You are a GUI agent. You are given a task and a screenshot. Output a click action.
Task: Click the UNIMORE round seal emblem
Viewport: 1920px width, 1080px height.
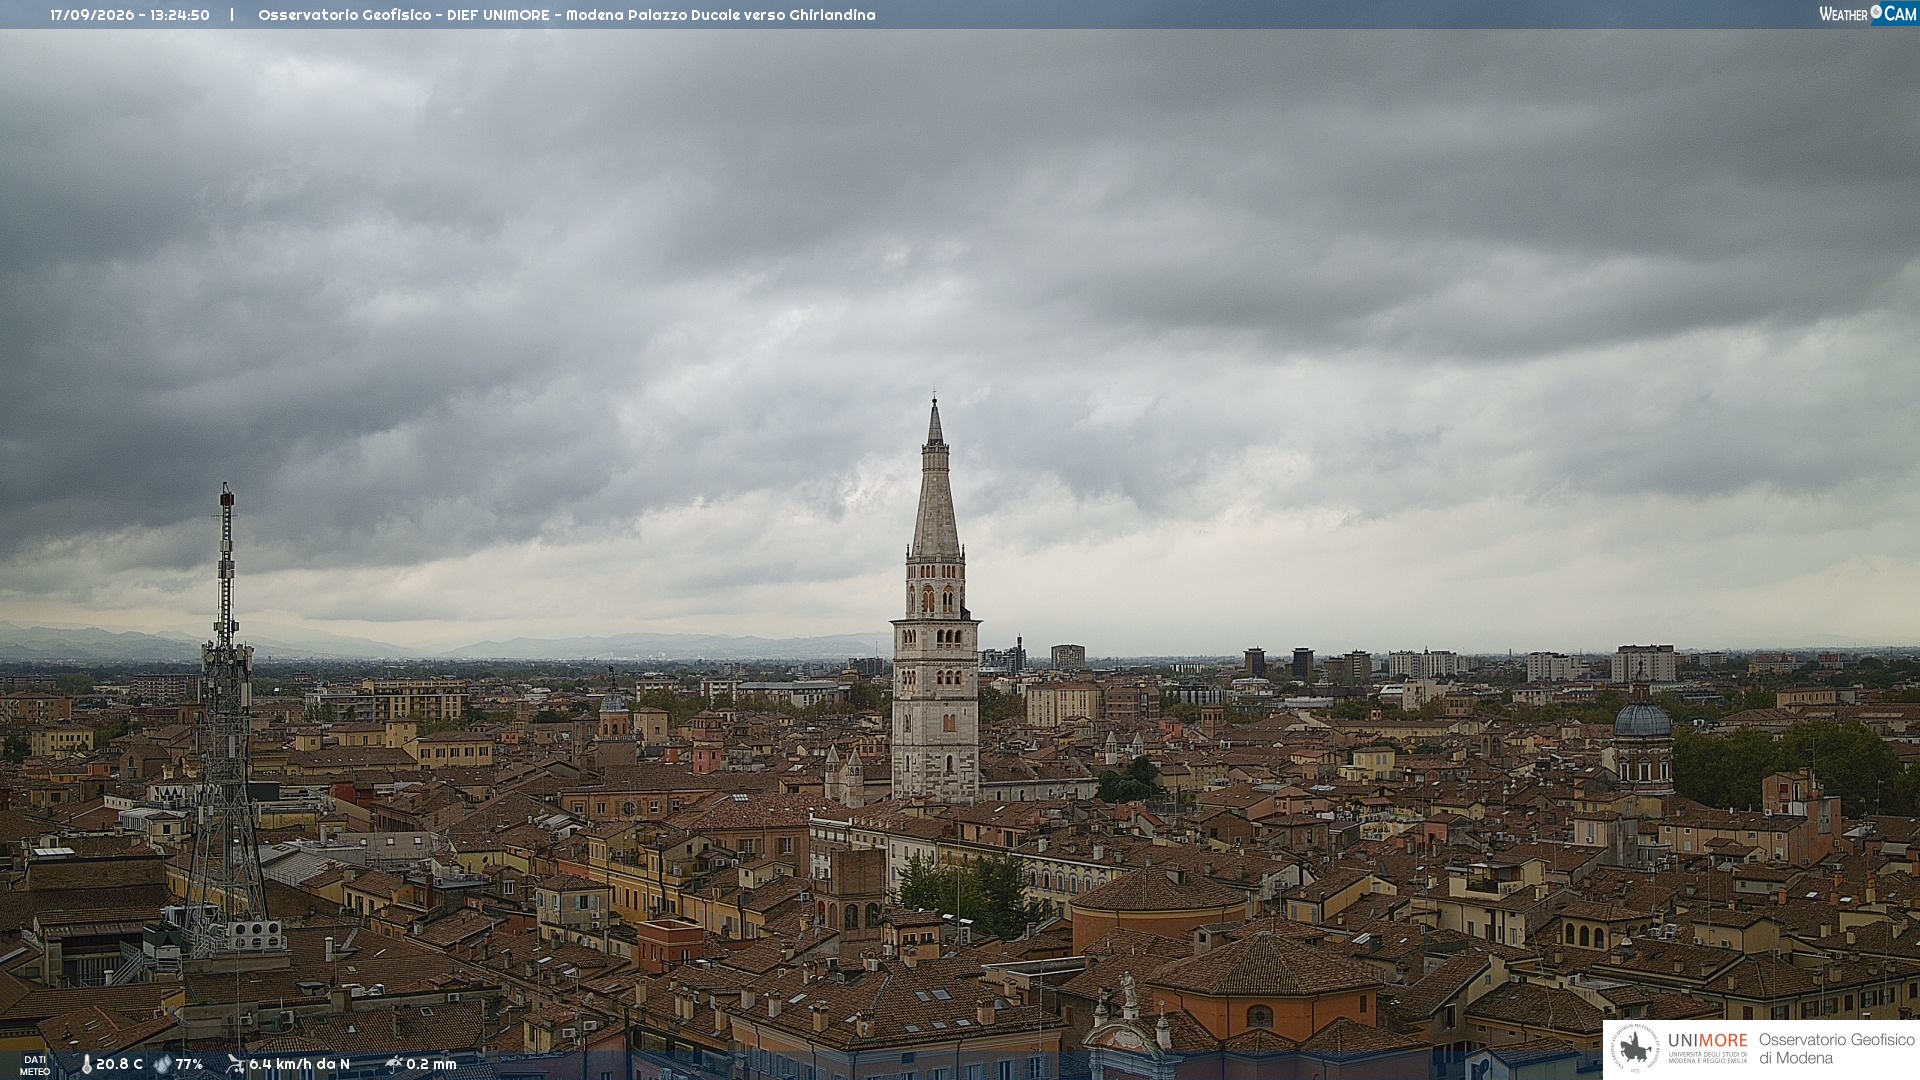[x=1635, y=1048]
